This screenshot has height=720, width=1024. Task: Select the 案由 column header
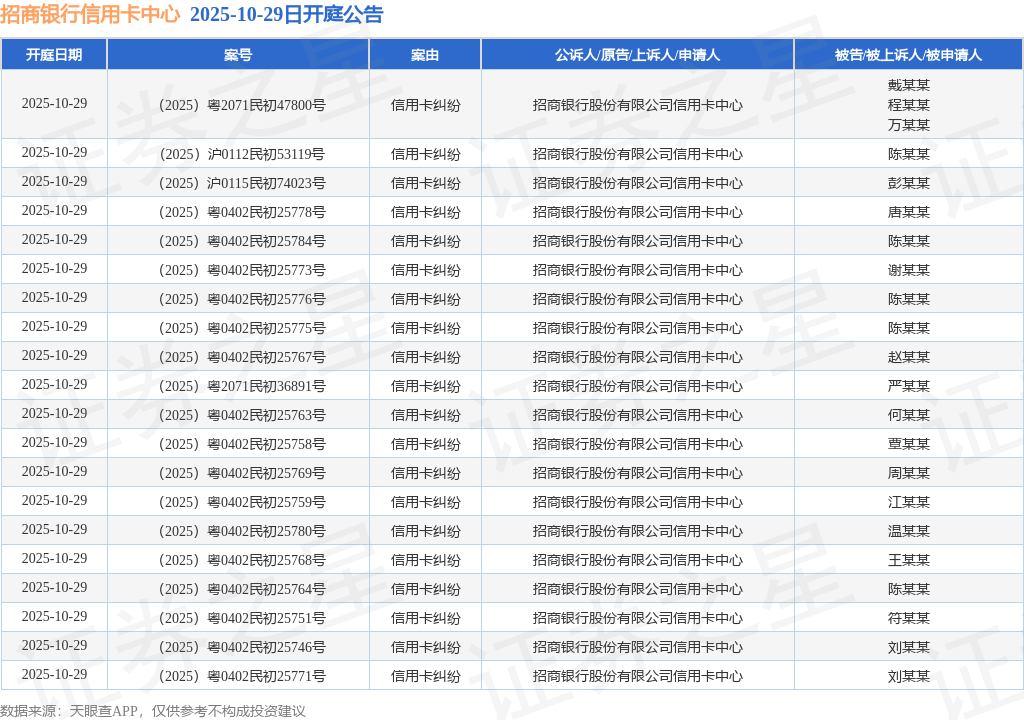tap(425, 55)
